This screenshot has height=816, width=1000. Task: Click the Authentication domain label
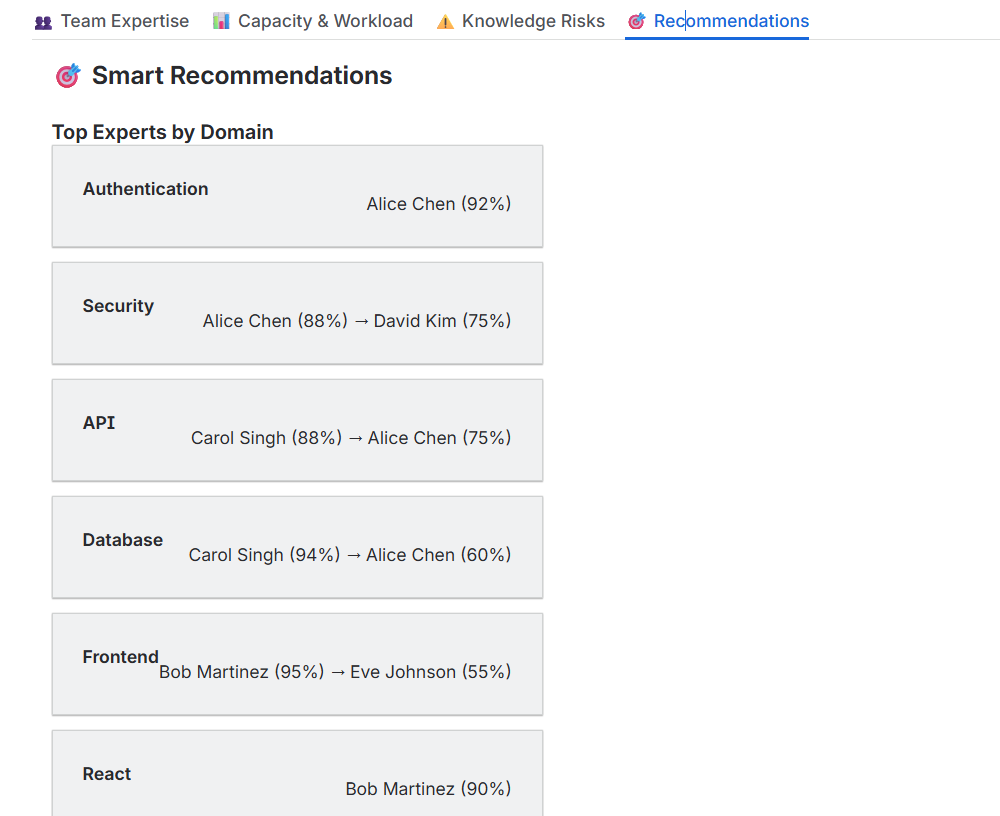pos(145,189)
